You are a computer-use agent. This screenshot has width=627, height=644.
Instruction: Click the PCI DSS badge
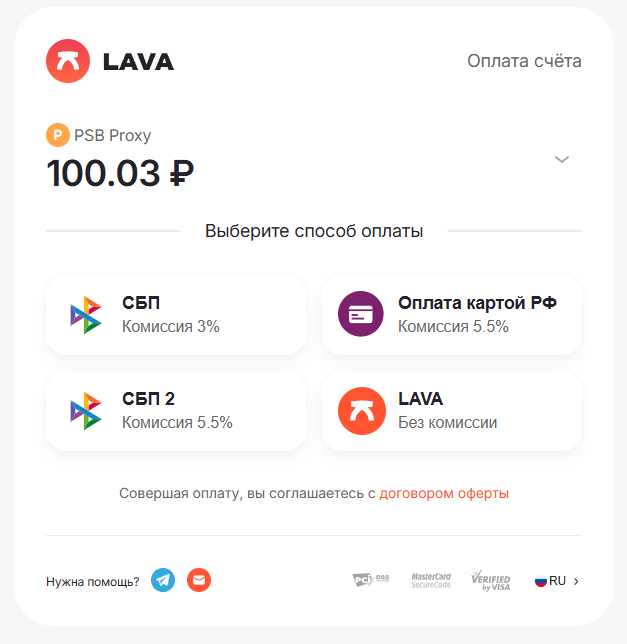coord(371,580)
